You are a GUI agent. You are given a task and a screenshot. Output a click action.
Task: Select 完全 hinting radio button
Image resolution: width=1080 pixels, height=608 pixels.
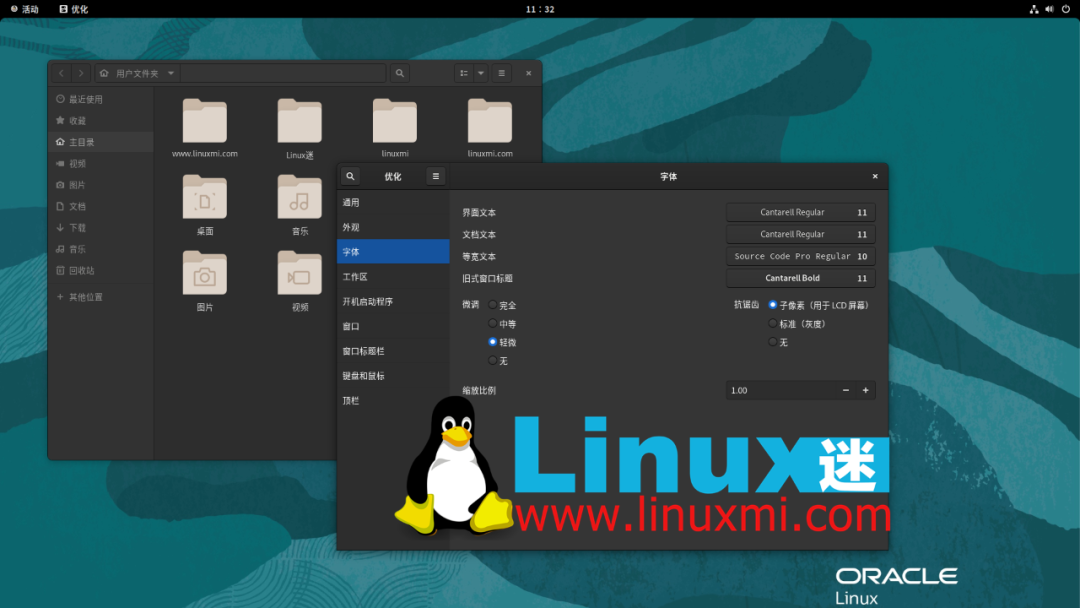[x=492, y=304]
